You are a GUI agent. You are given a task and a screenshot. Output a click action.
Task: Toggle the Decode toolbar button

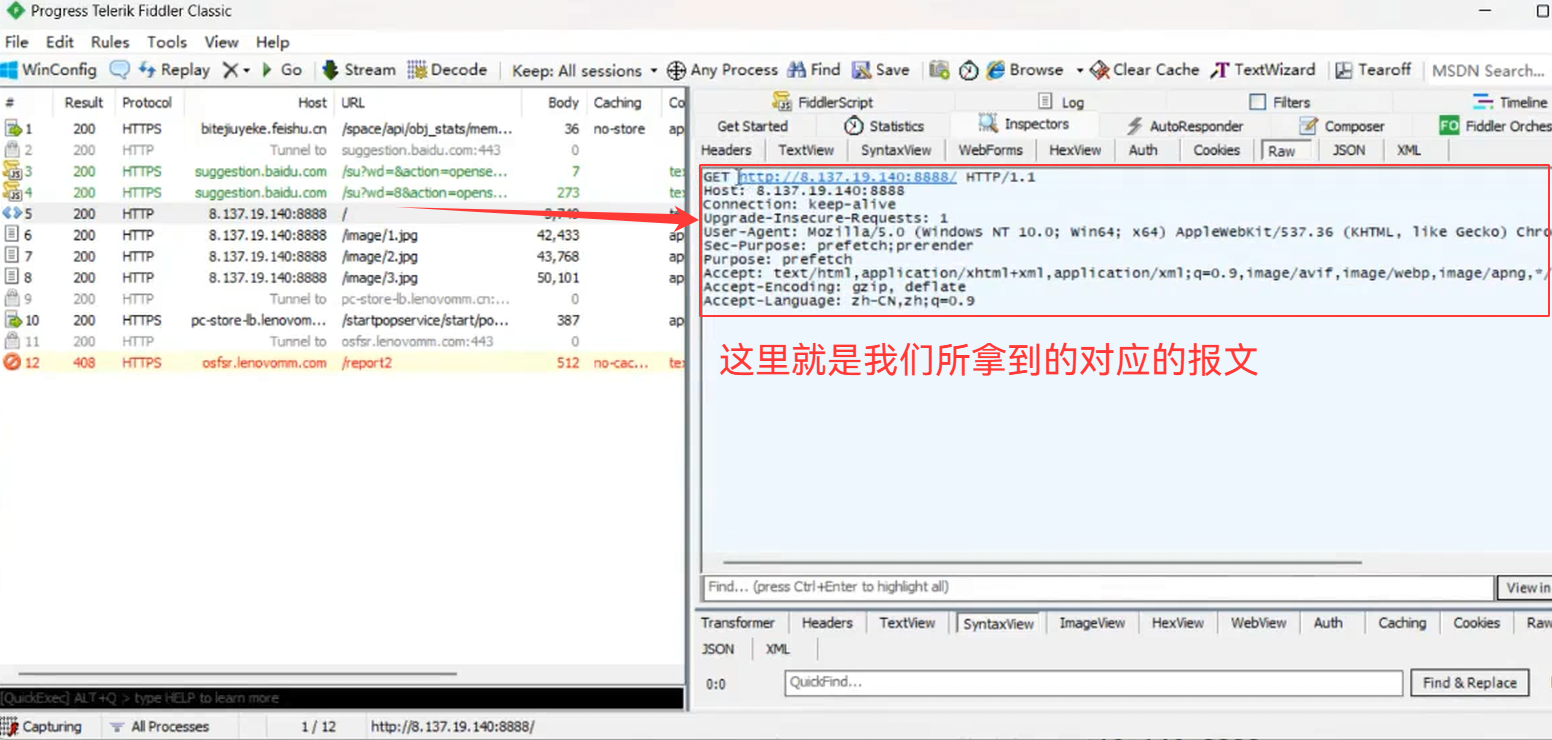[447, 70]
